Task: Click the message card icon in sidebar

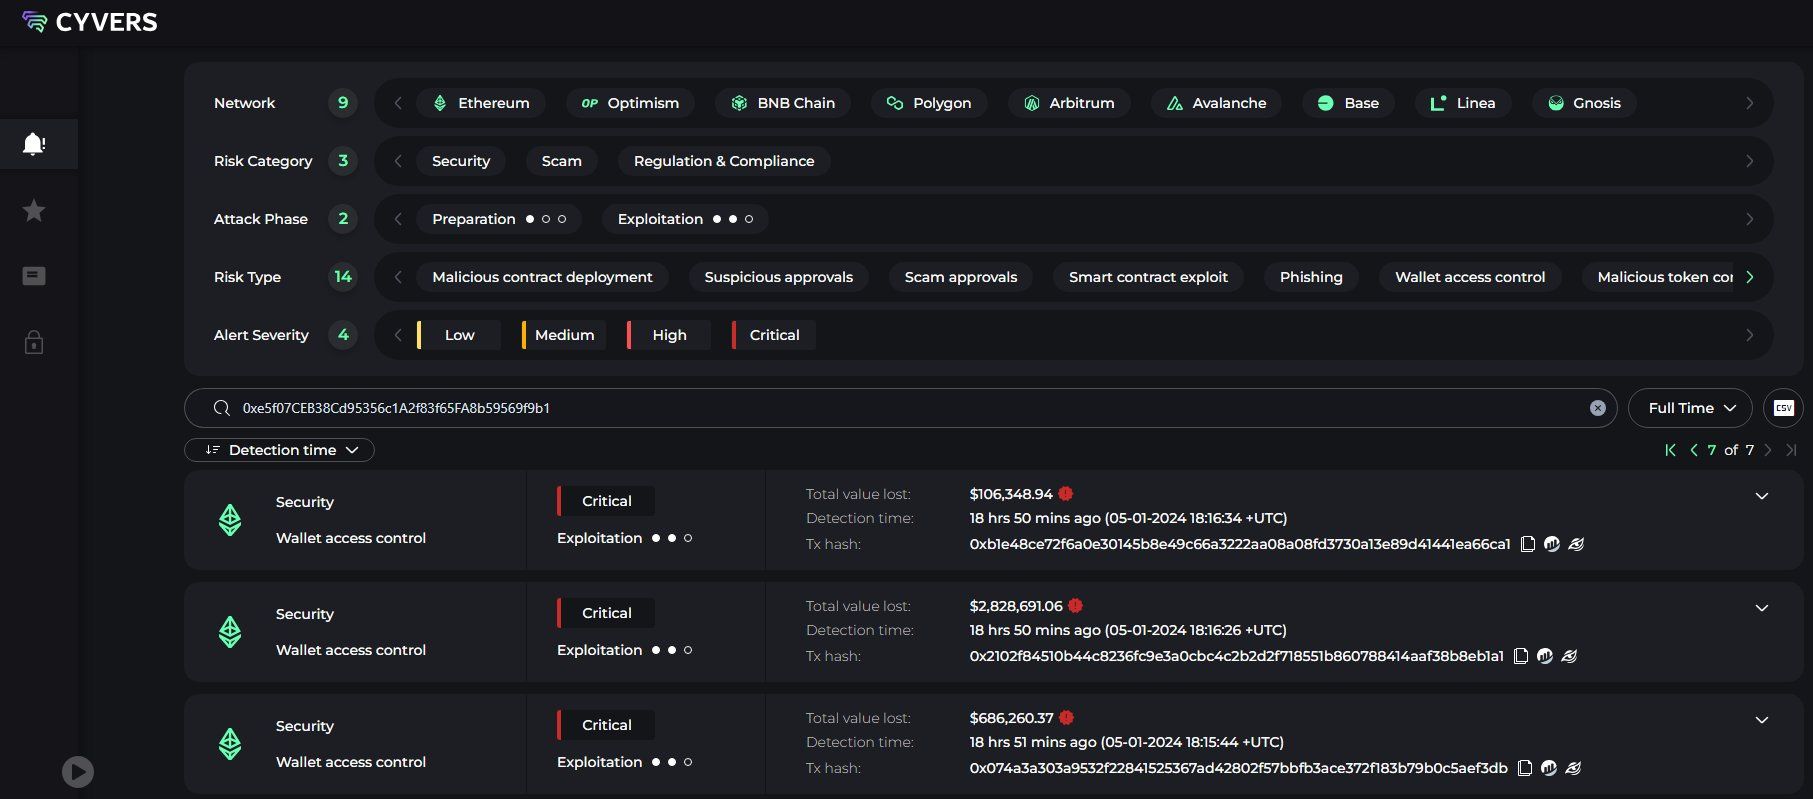Action: point(34,276)
